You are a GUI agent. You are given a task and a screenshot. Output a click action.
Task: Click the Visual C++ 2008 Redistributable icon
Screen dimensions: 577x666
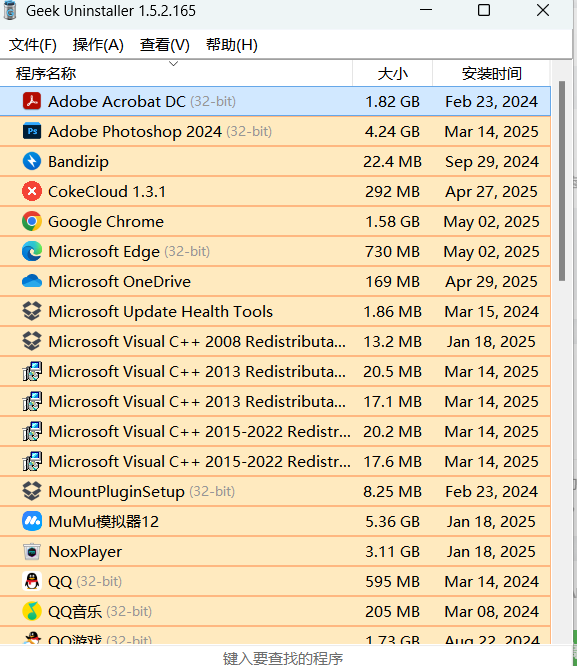(x=32, y=341)
